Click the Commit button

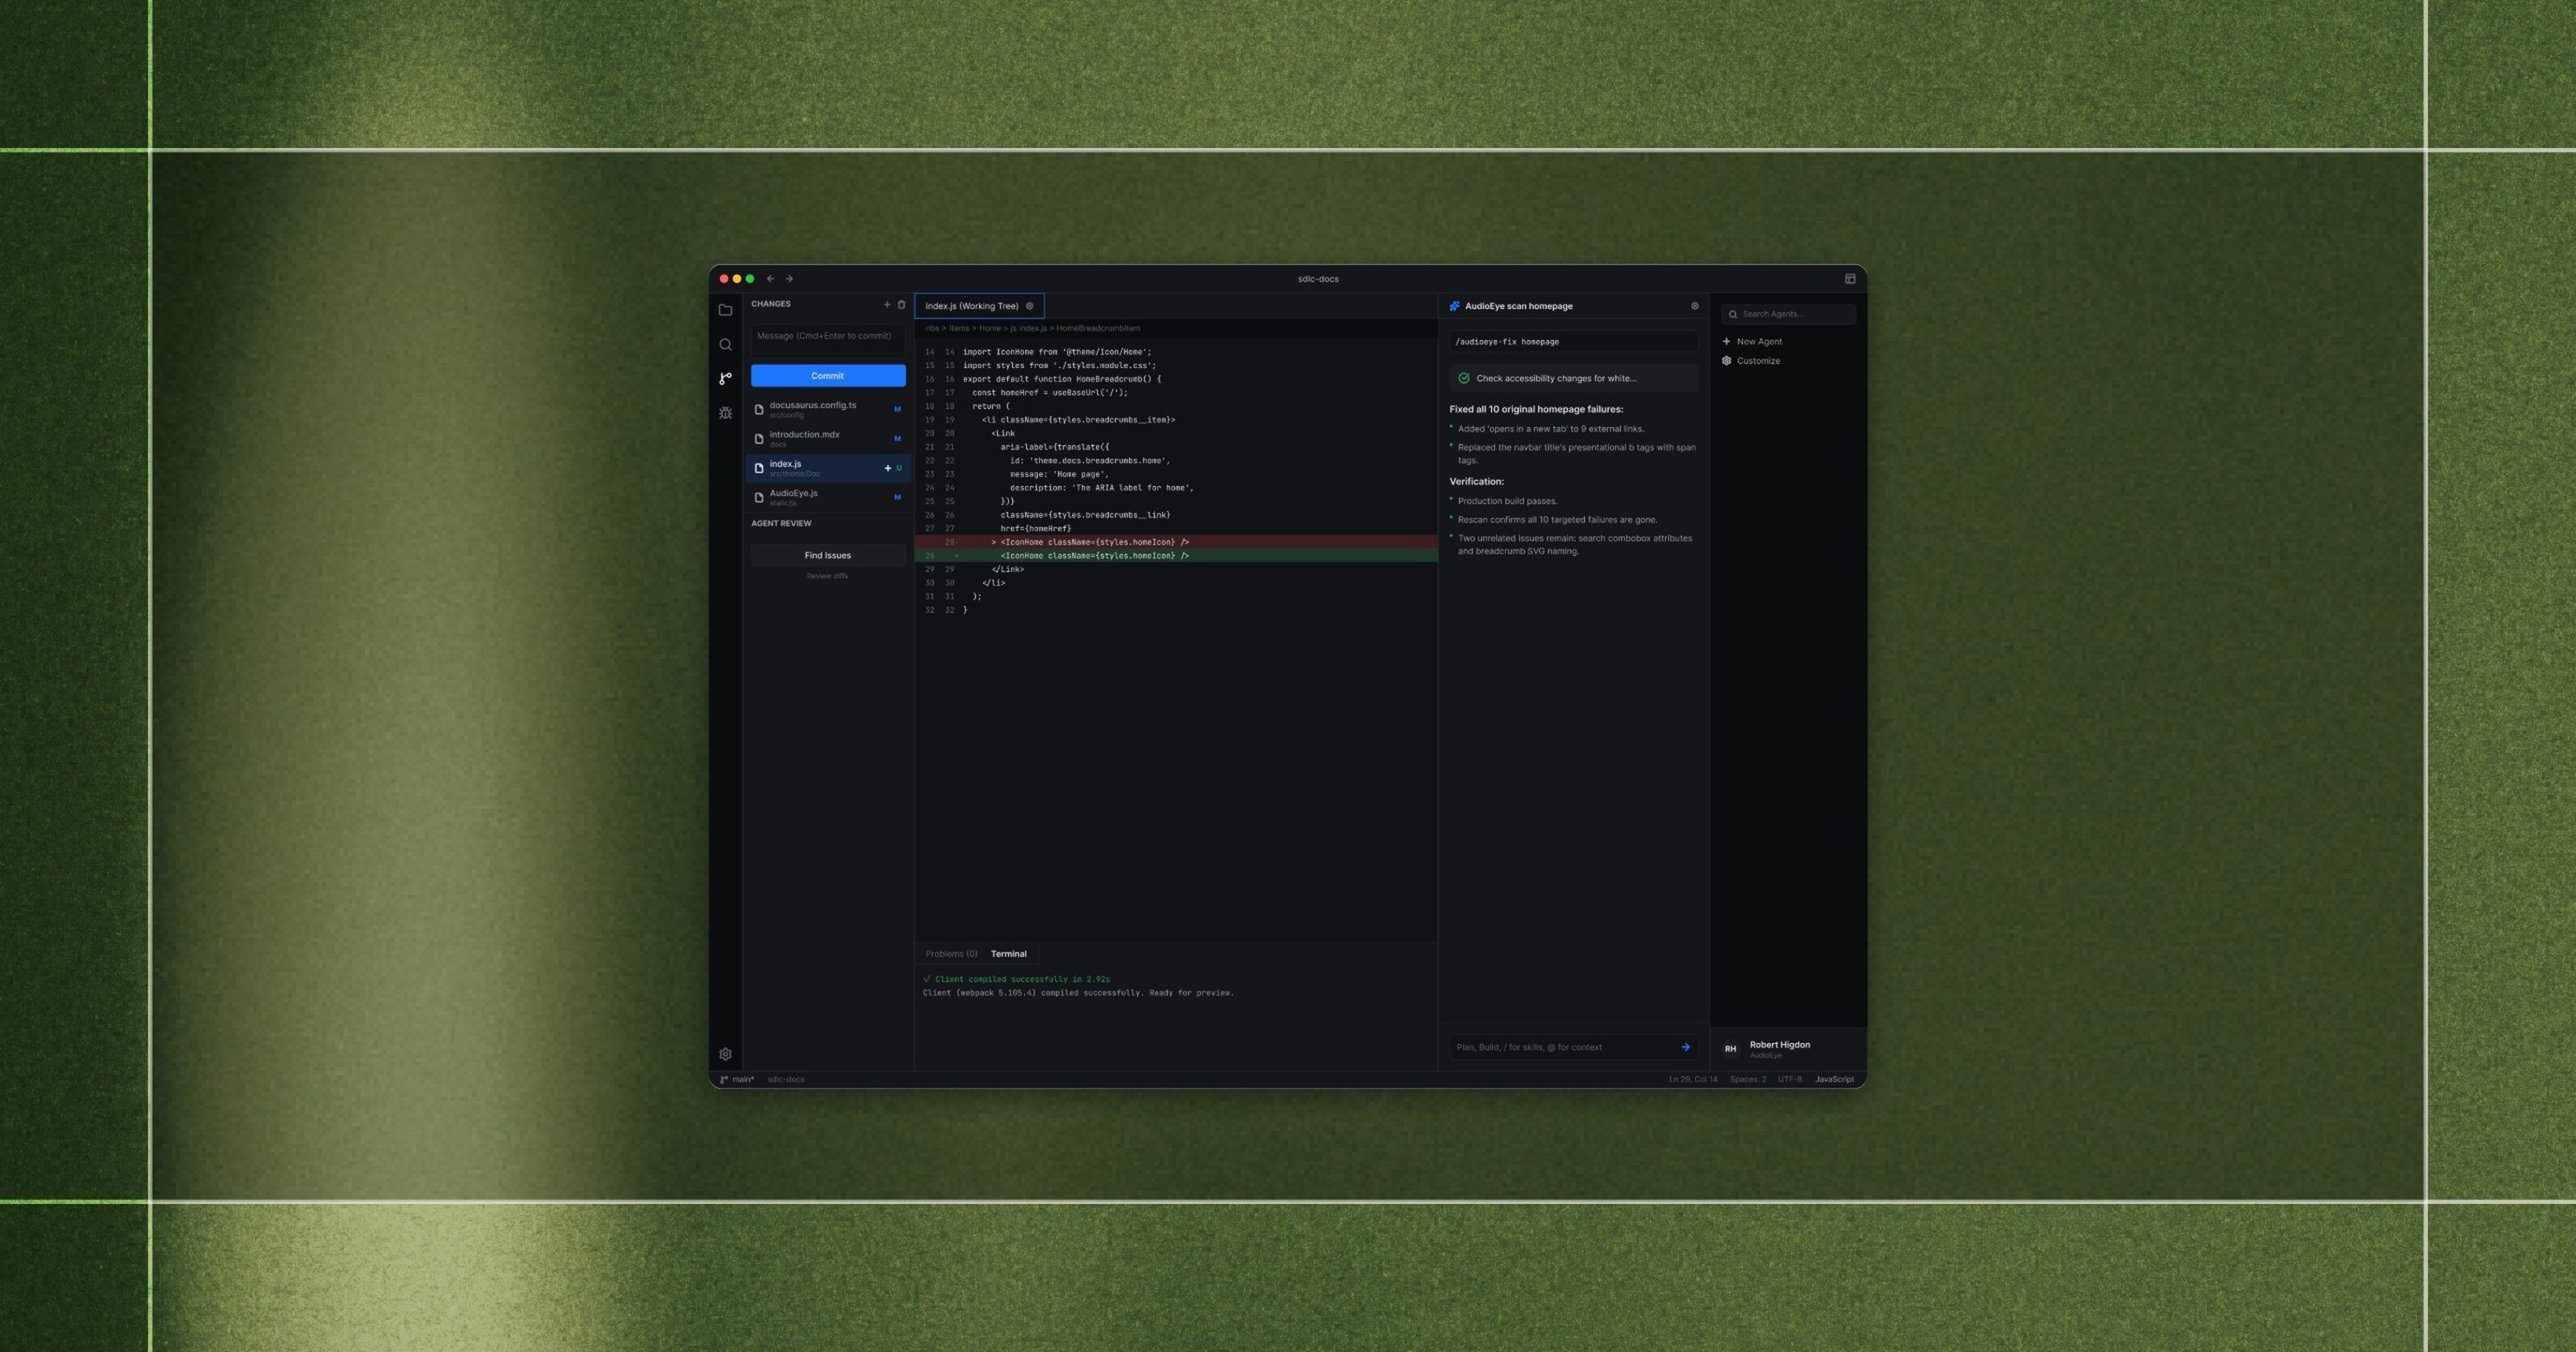pyautogui.click(x=828, y=376)
